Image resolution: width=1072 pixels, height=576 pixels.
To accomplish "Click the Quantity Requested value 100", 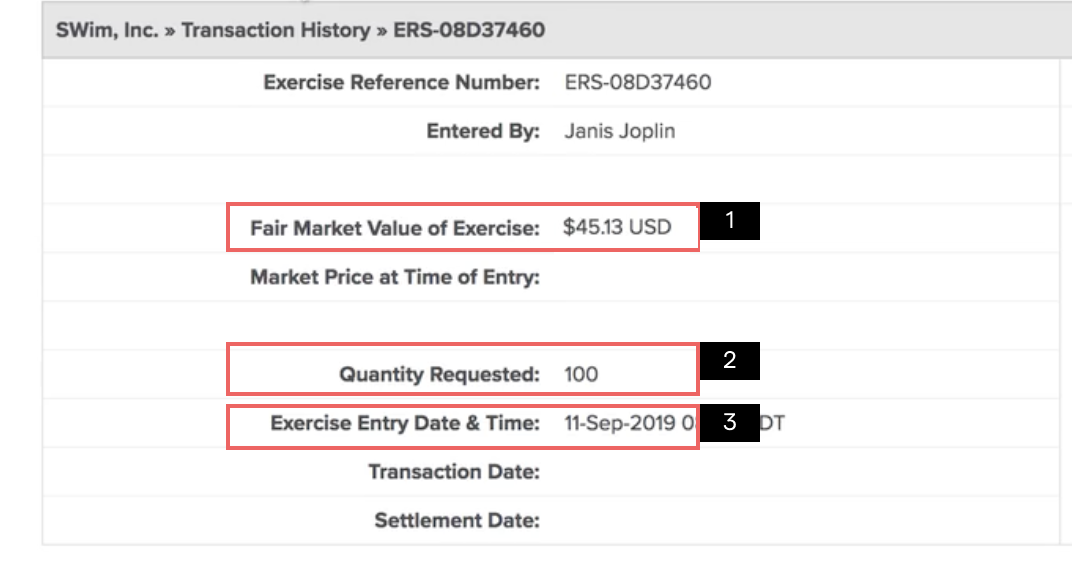I will coord(581,375).
